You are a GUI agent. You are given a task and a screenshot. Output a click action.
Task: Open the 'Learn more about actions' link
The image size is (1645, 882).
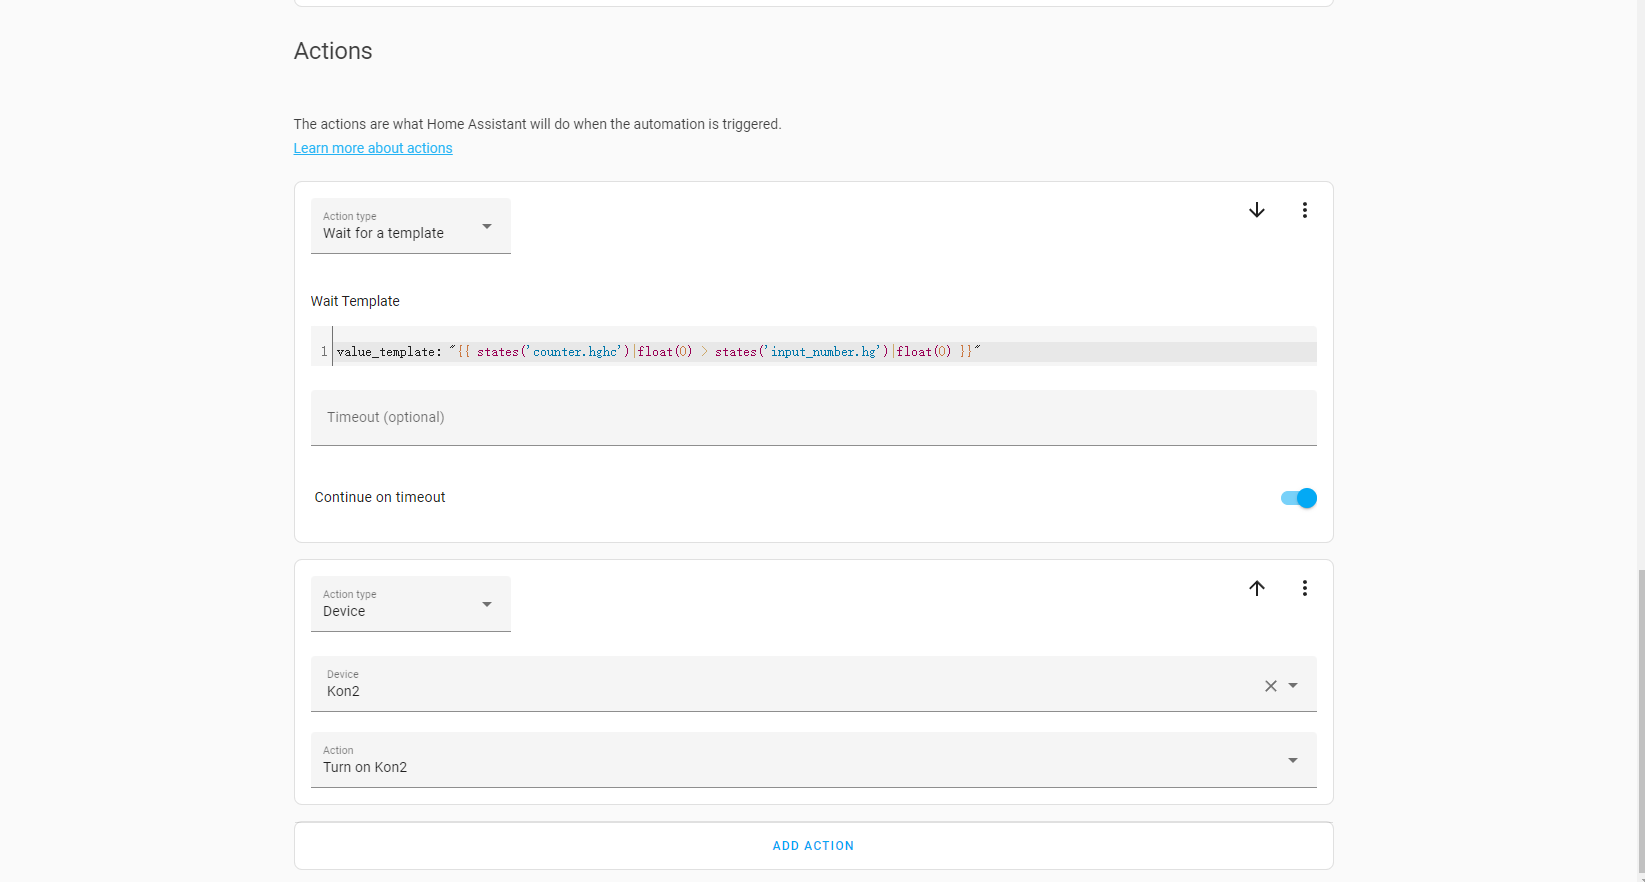click(373, 148)
